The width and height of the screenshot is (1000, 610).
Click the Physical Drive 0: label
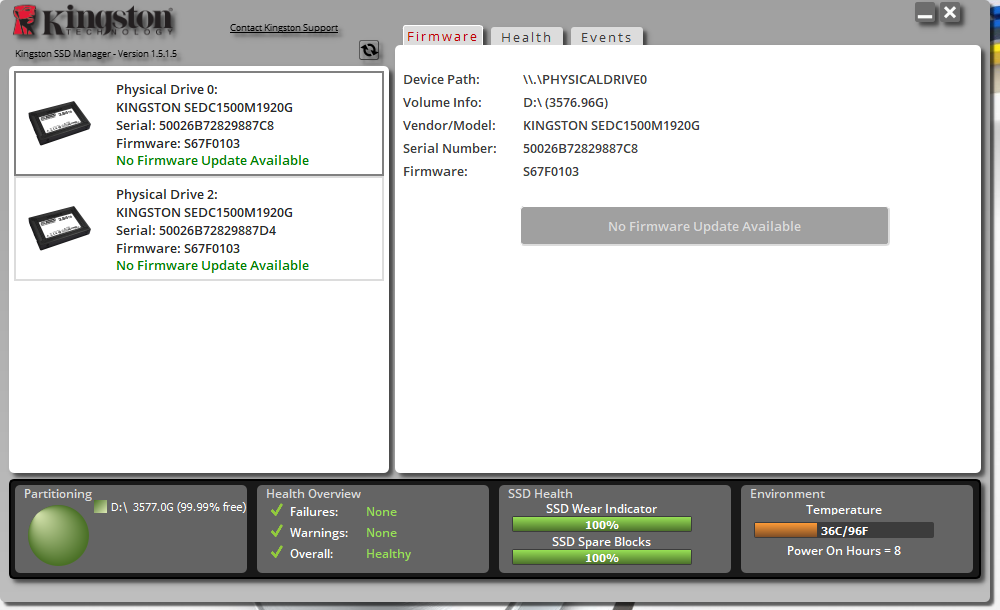click(x=167, y=89)
